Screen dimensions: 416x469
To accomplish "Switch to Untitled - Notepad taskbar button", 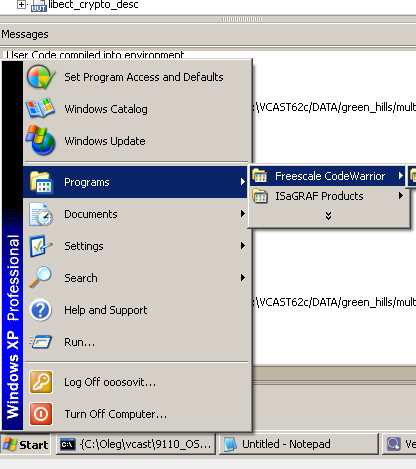I will click(299, 444).
